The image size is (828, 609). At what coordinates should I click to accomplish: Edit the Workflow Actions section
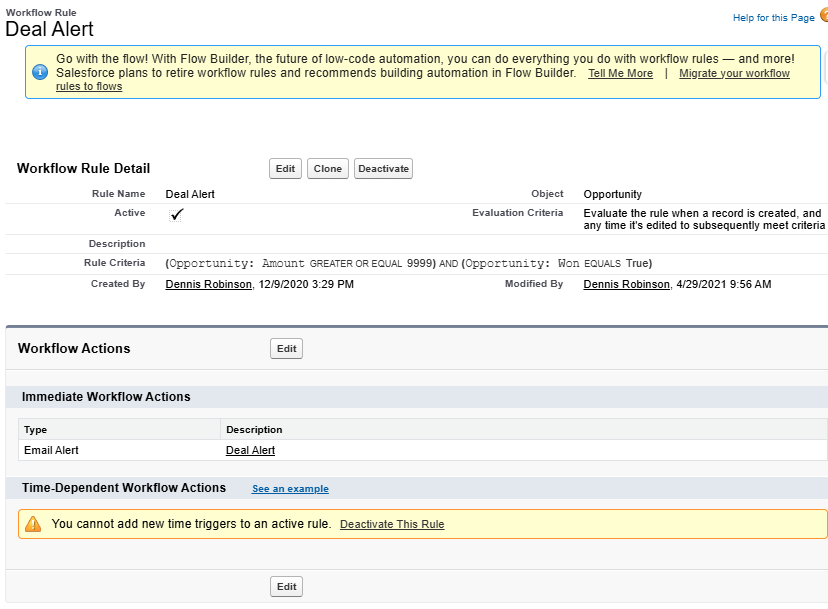click(285, 348)
